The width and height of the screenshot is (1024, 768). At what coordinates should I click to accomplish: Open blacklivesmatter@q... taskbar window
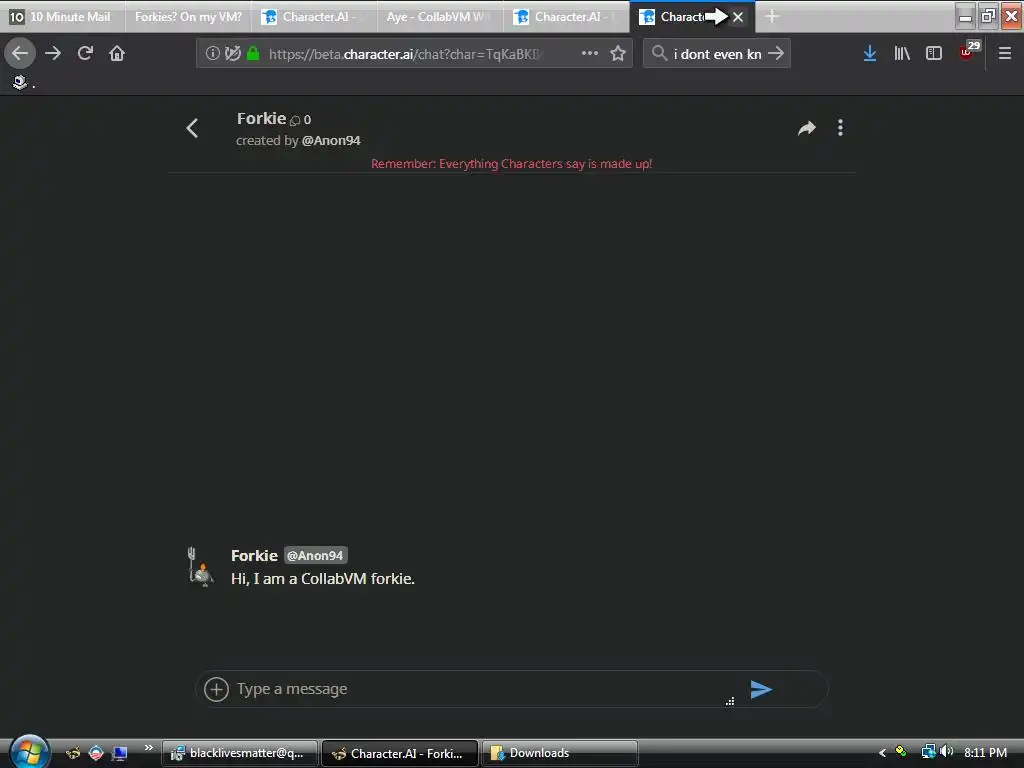(x=240, y=753)
